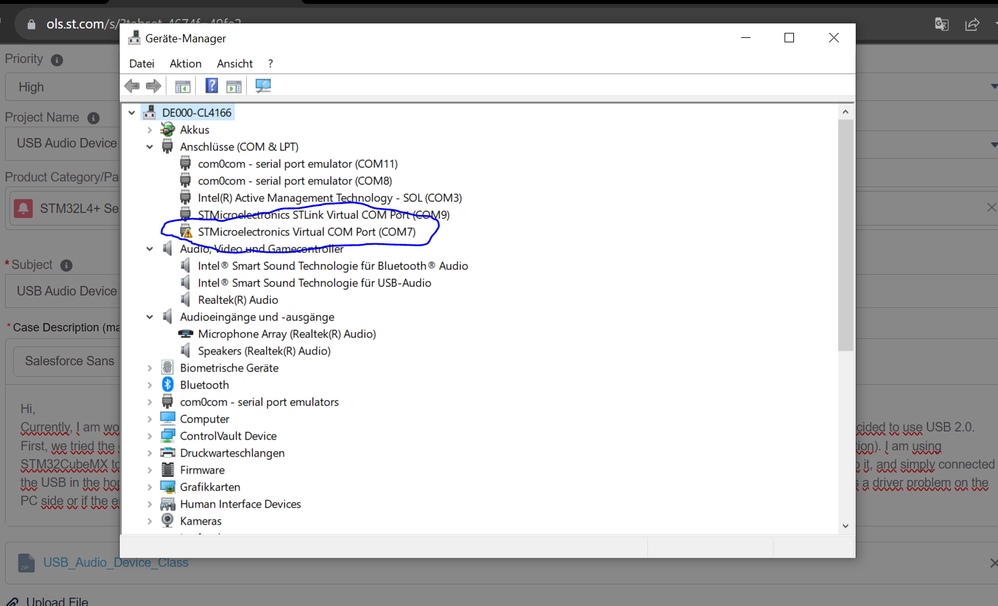Select Intel(R) Active Management Technology - SOL (COM3)
The height and width of the screenshot is (606, 998).
coord(330,198)
